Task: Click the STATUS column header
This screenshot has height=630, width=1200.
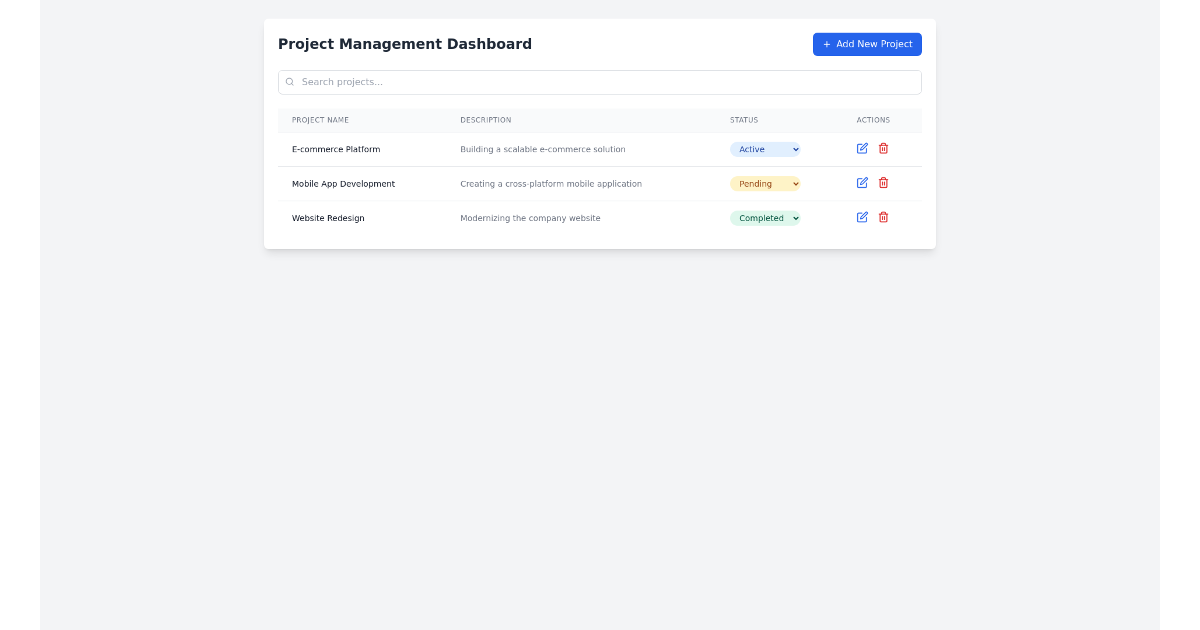Action: pyautogui.click(x=744, y=119)
